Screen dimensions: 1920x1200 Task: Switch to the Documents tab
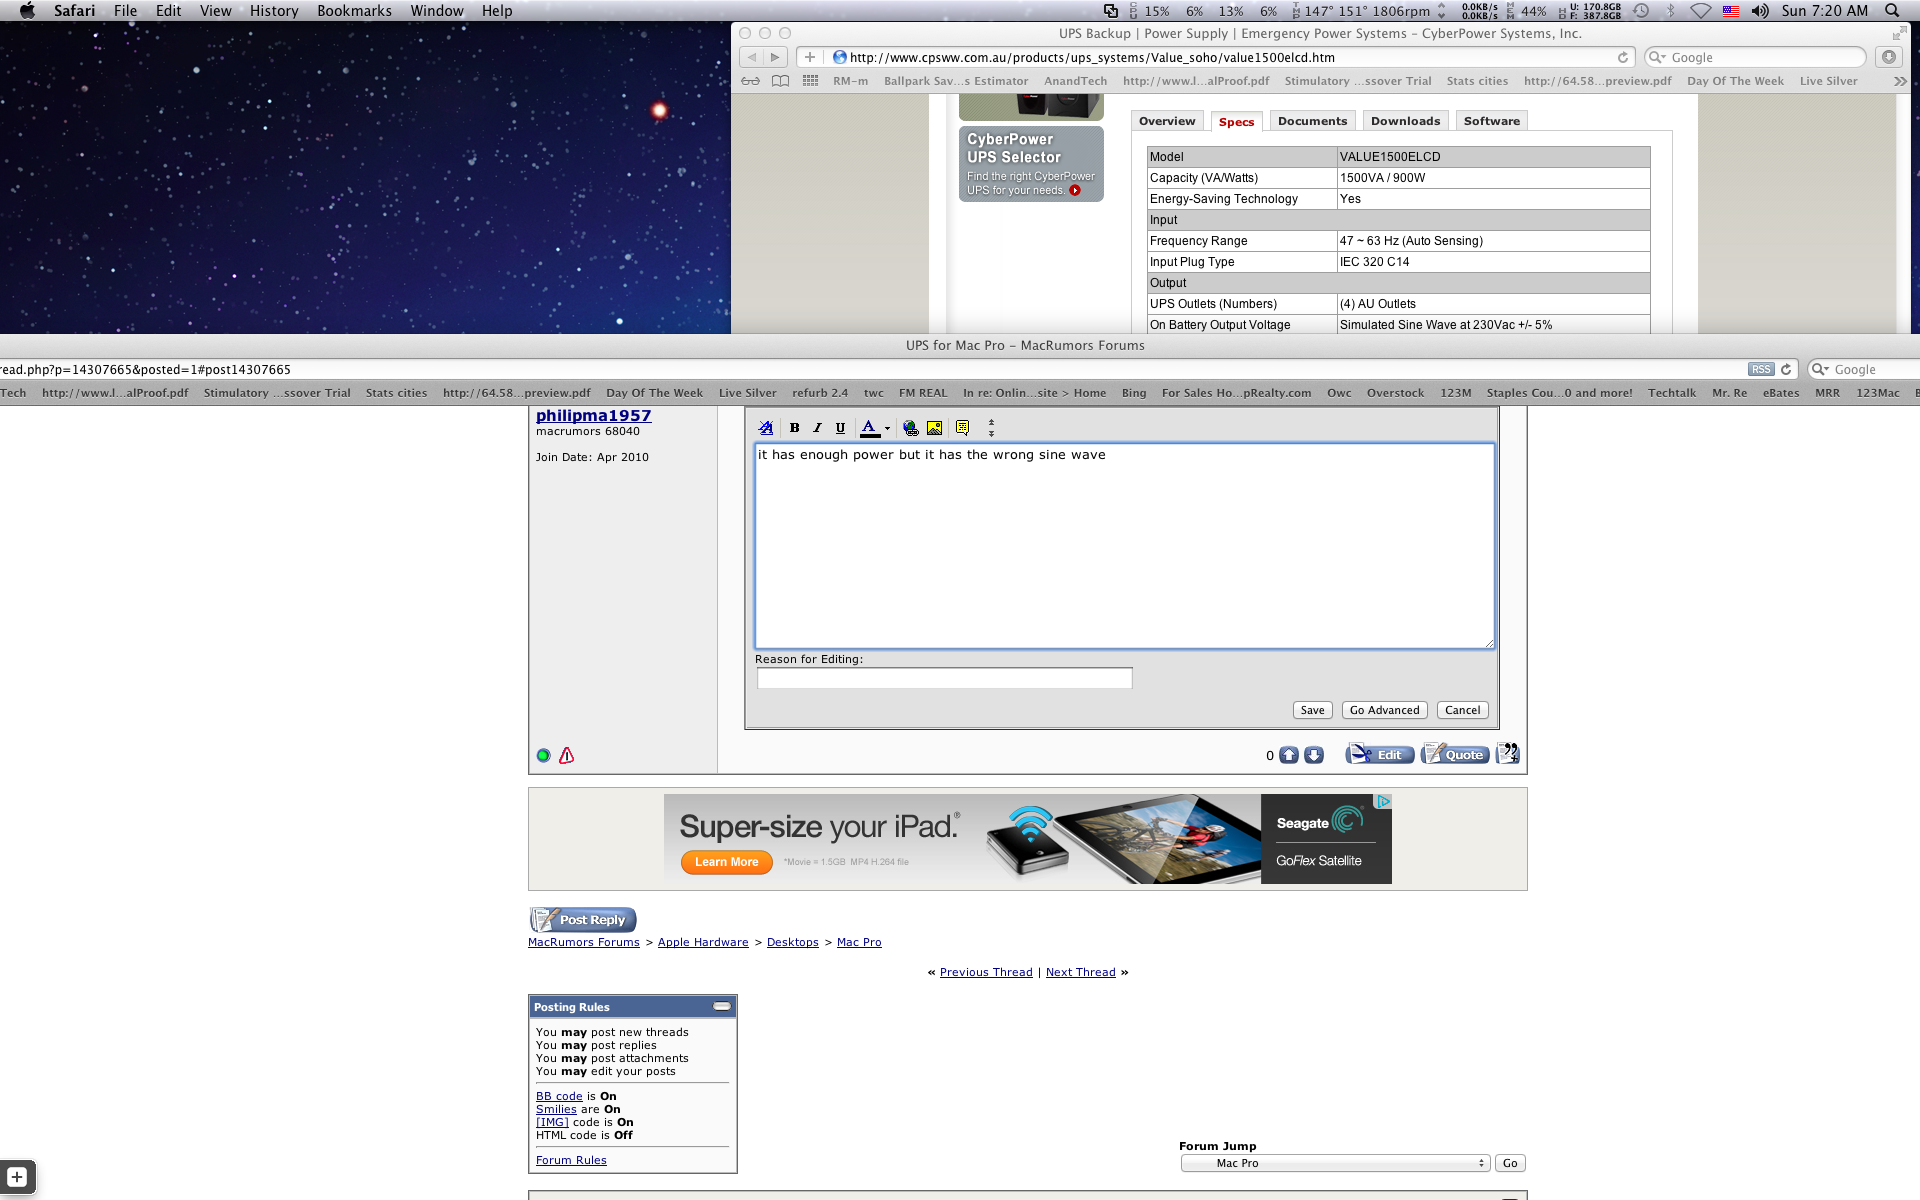point(1312,121)
